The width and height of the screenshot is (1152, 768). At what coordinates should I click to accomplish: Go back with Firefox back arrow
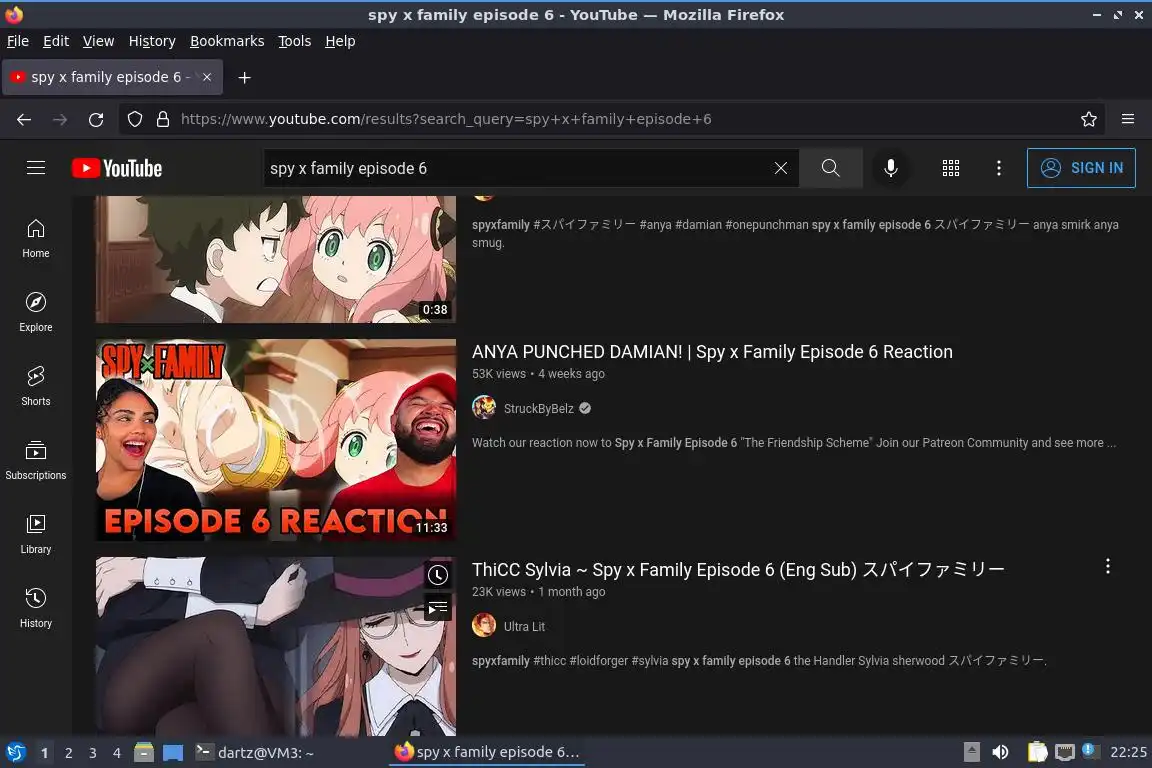coord(24,119)
